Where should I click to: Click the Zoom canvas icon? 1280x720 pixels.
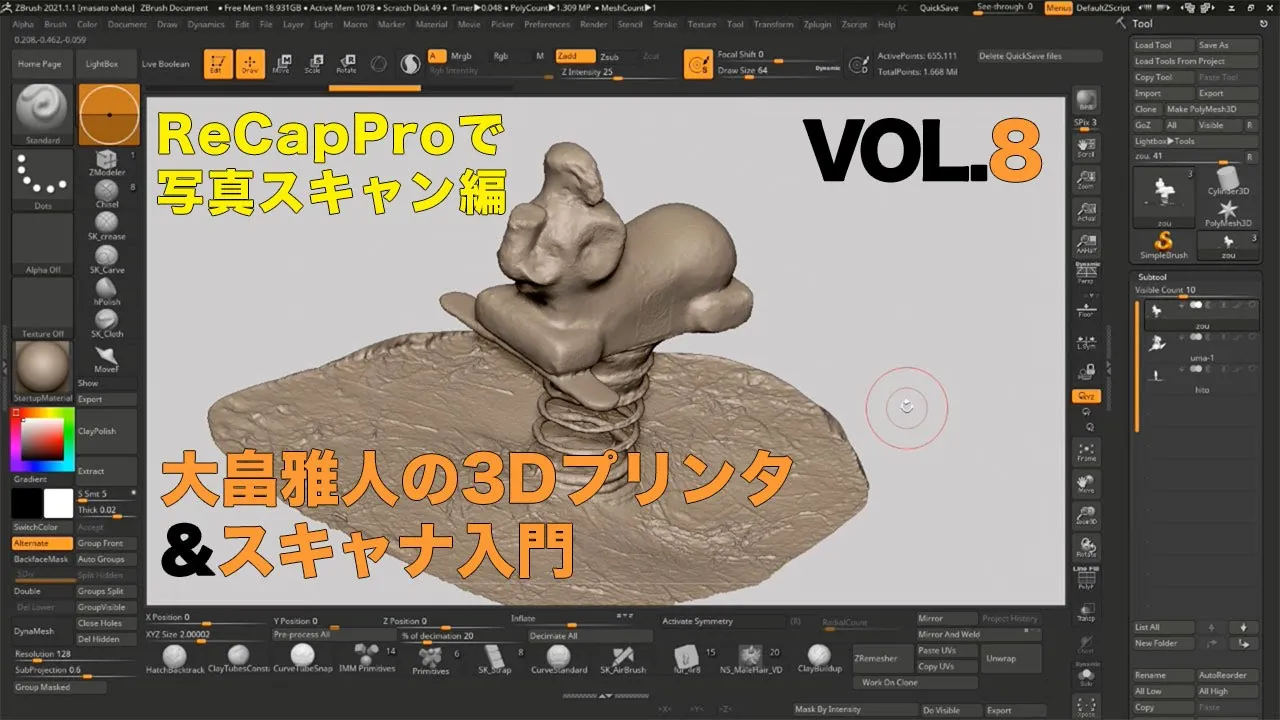pyautogui.click(x=1085, y=179)
